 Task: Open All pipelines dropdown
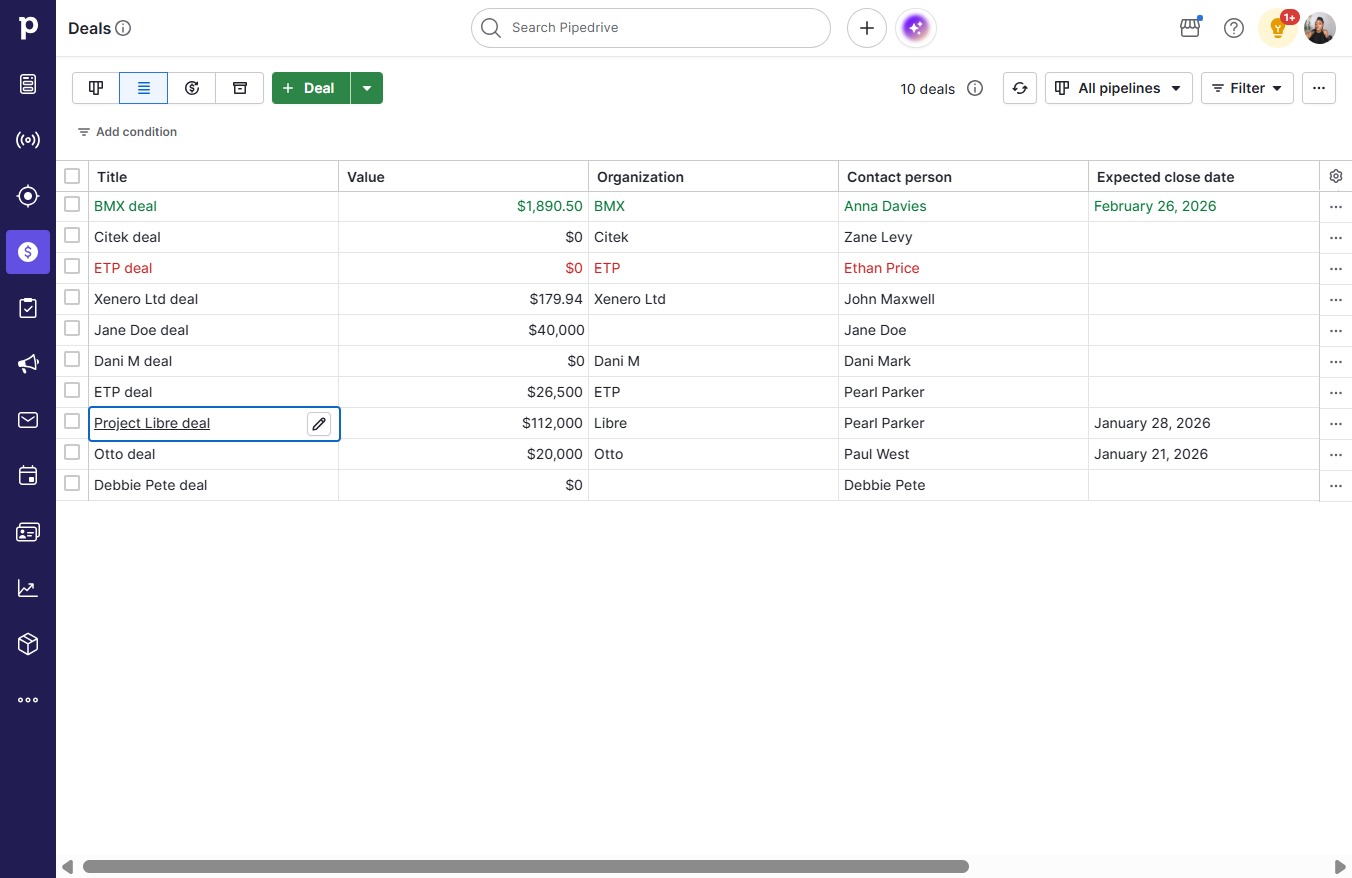point(1119,88)
